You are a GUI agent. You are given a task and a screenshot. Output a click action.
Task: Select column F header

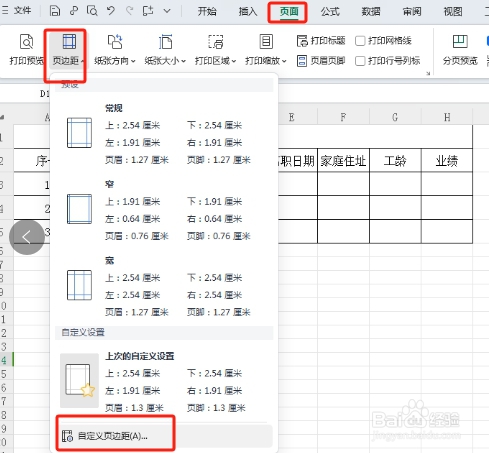pyautogui.click(x=343, y=117)
